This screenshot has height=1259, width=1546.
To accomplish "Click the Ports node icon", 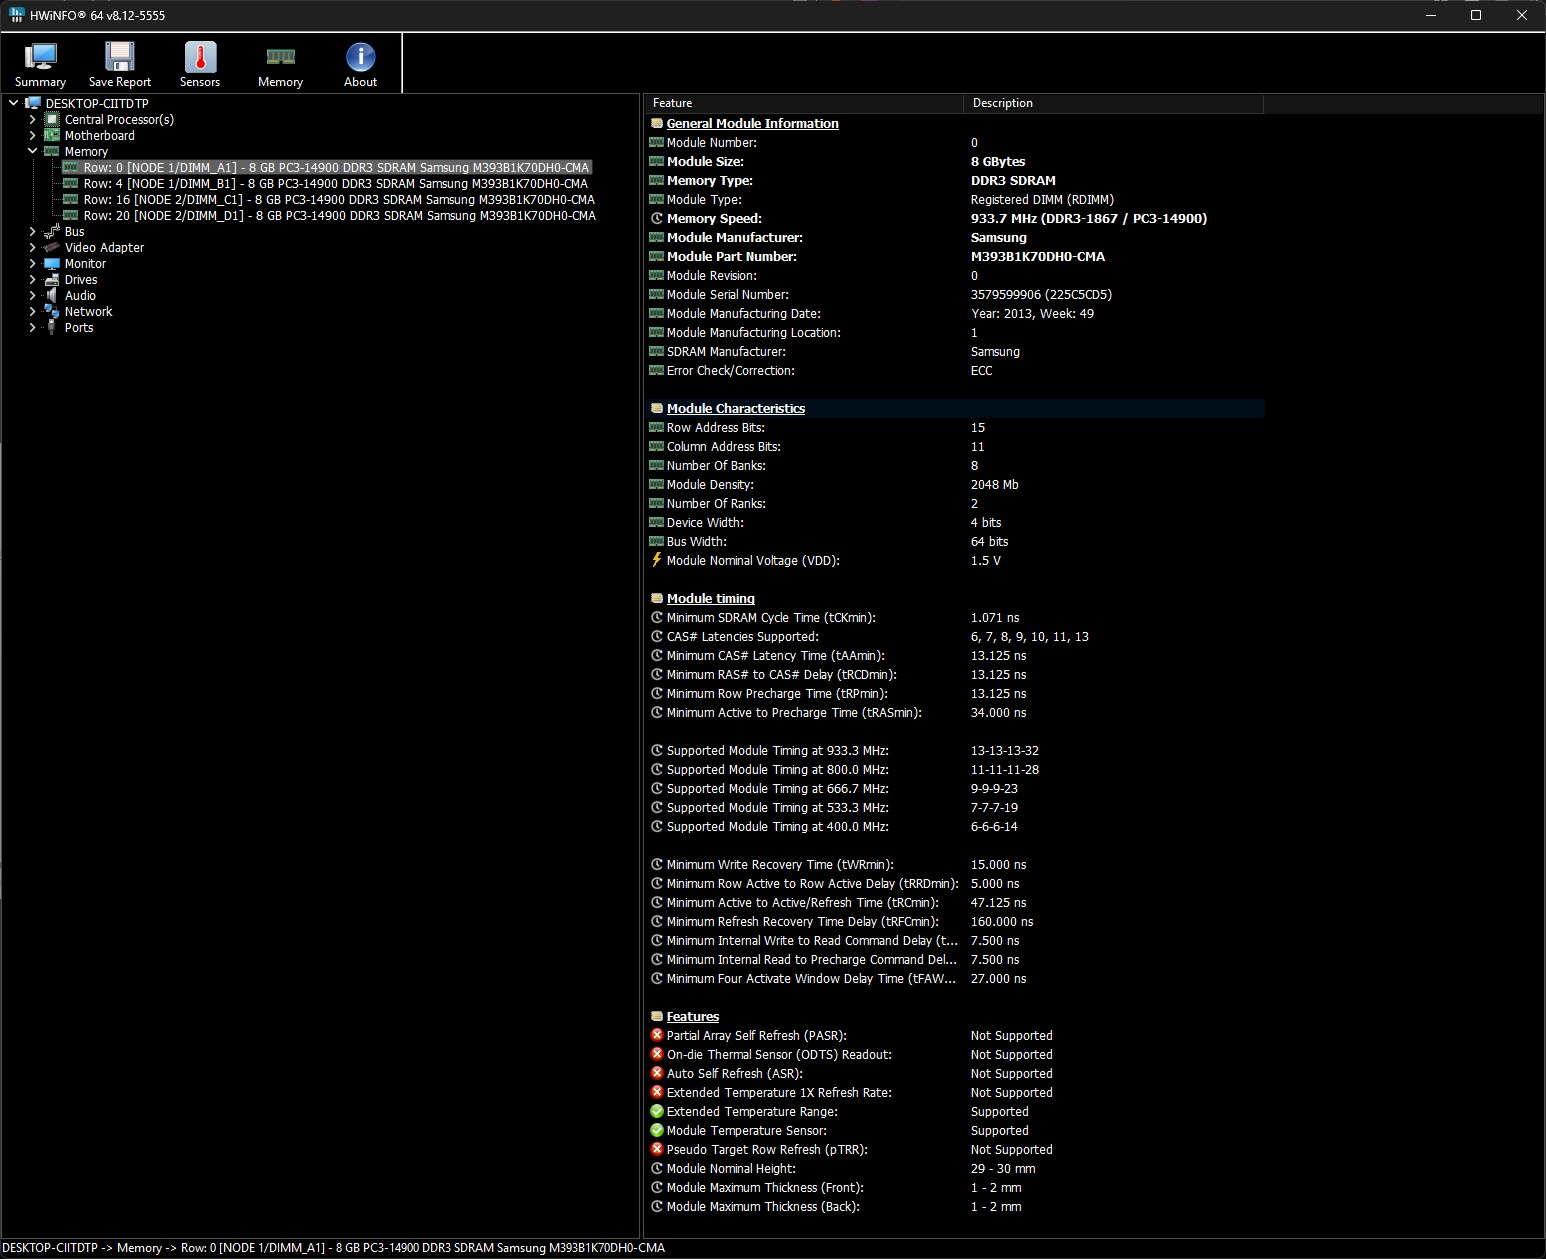I will (x=52, y=327).
